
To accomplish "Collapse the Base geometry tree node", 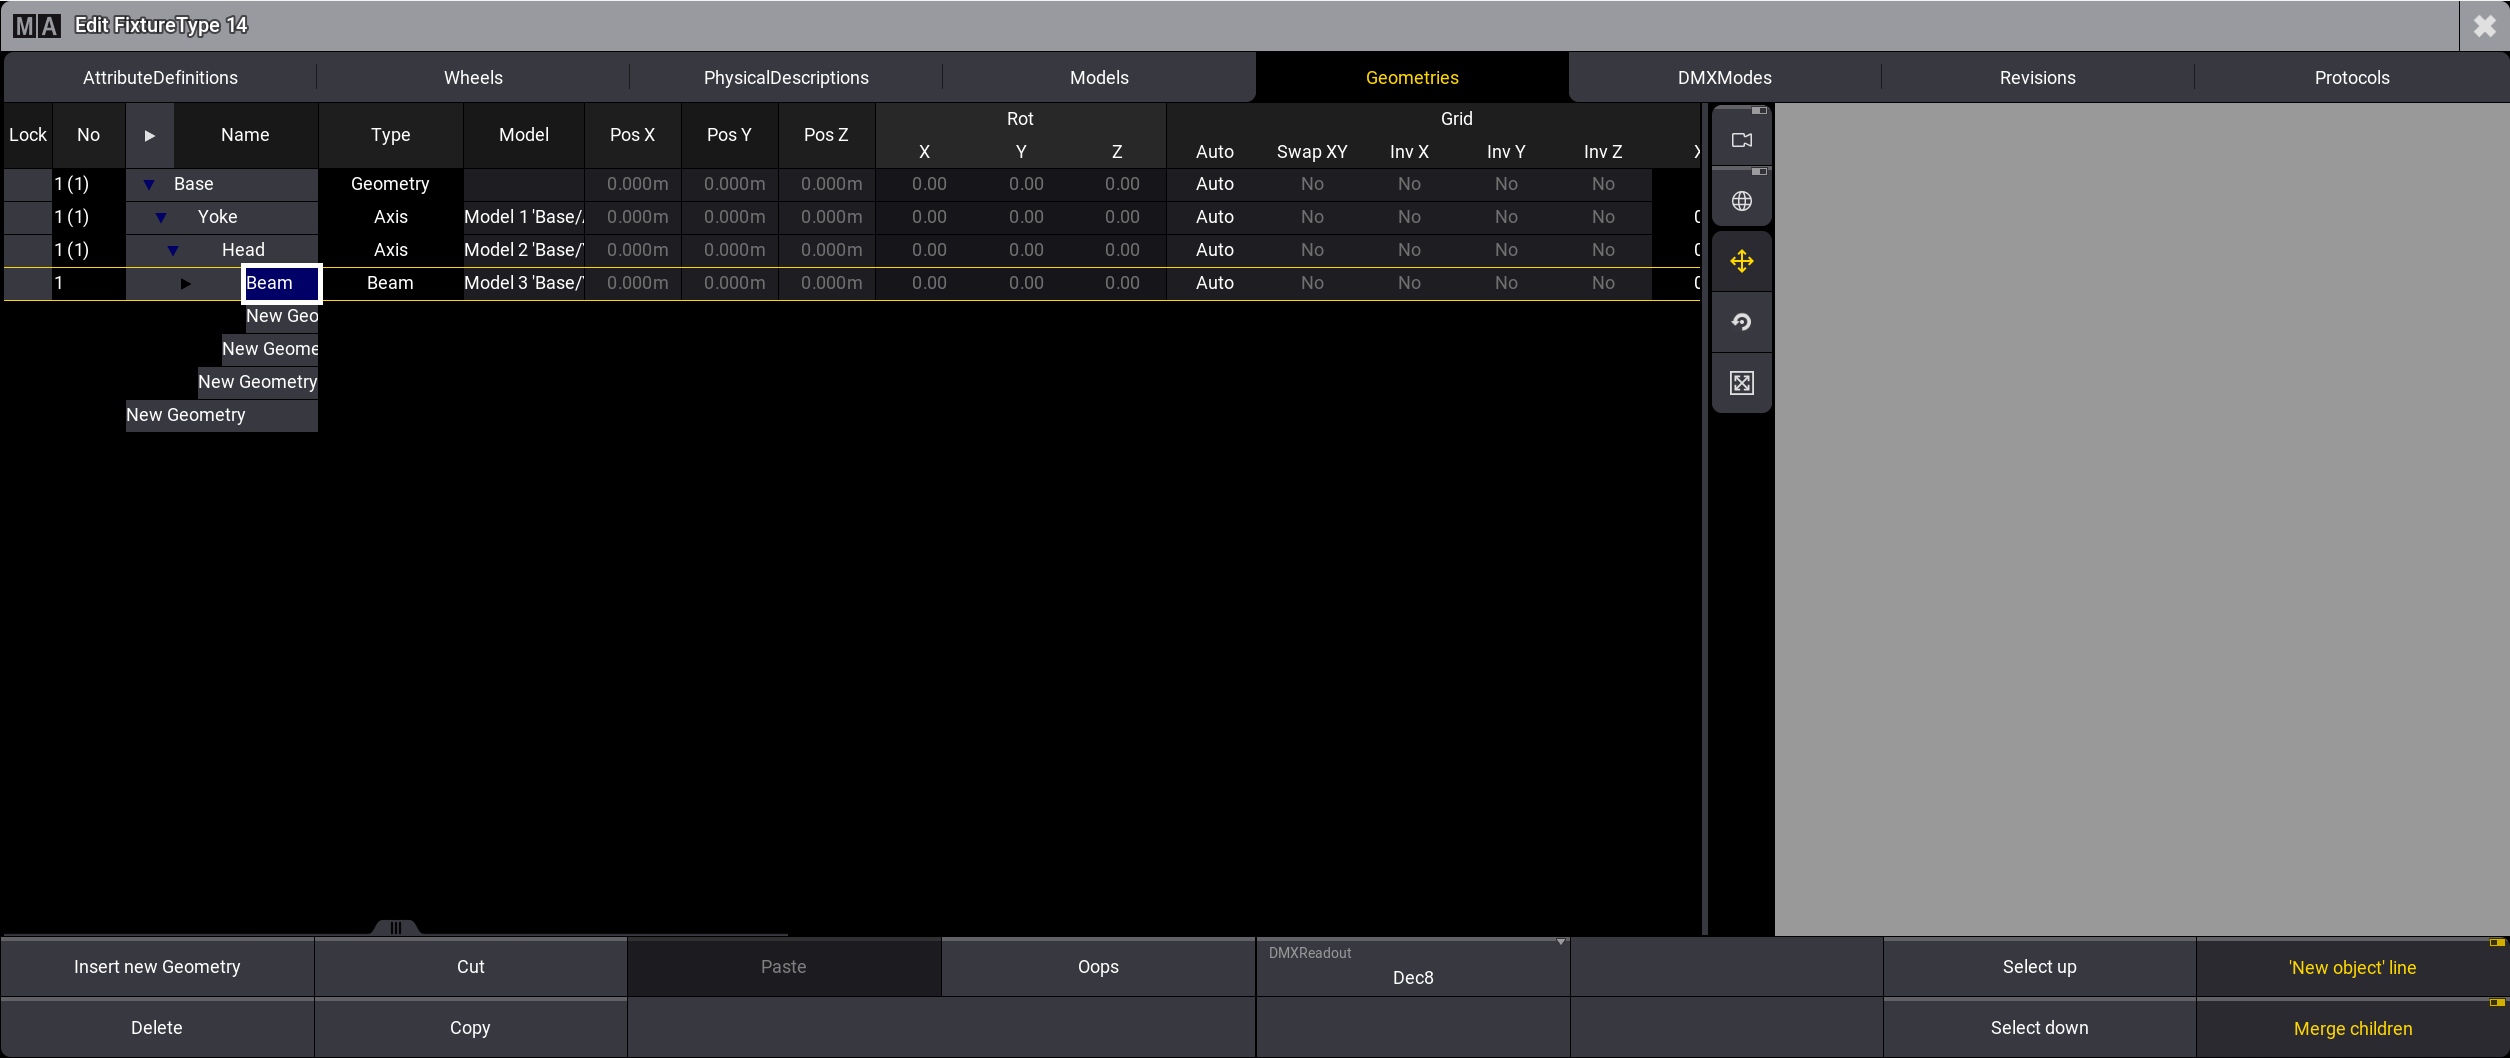I will coord(149,184).
